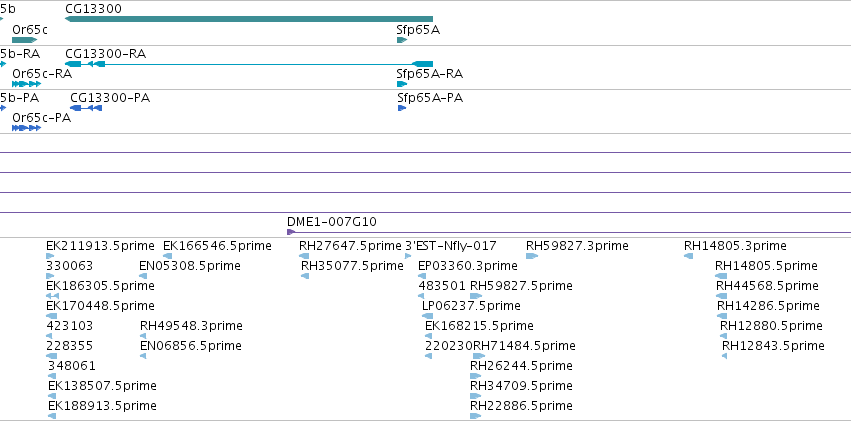Click the LP06237.5prime label
The width and height of the screenshot is (851, 421).
point(471,306)
